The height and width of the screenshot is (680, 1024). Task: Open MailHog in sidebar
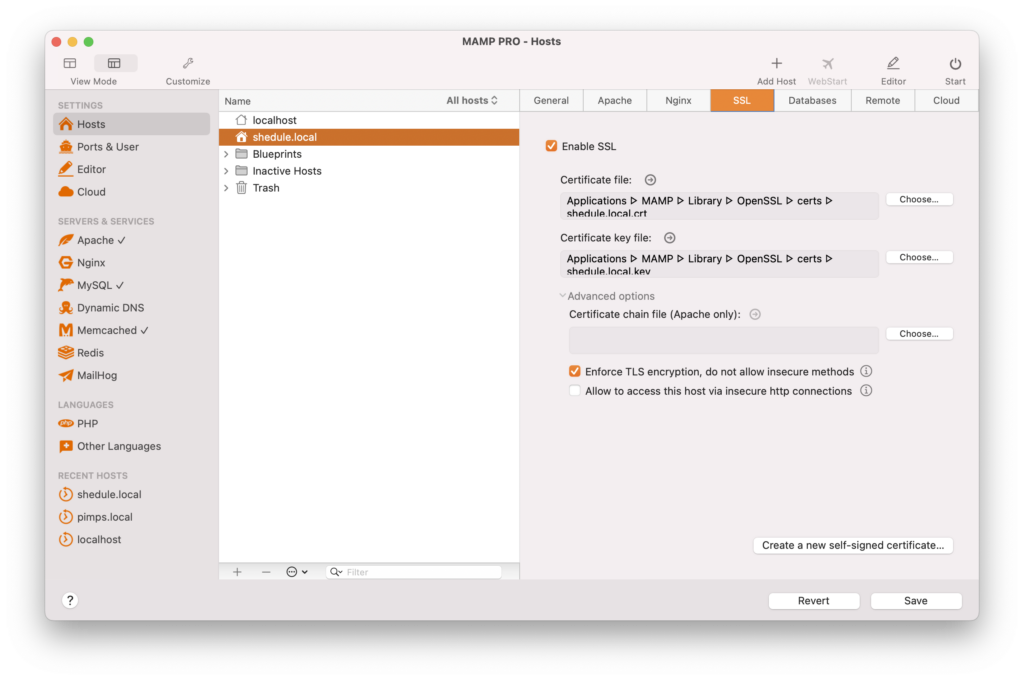point(131,376)
